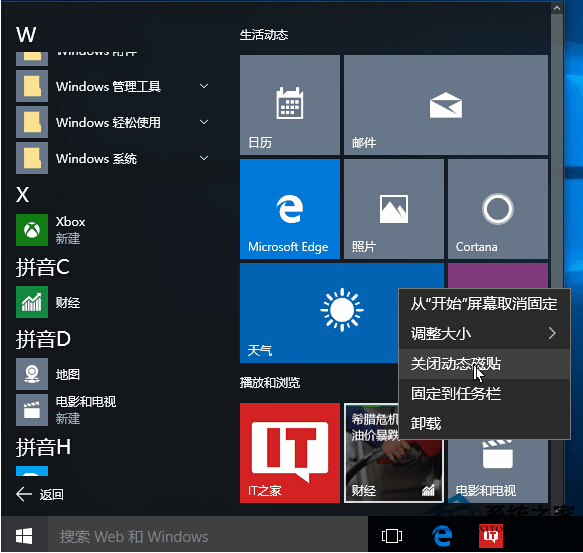The height and width of the screenshot is (553, 583).
Task: Launch the Microsoft Edge tile
Action: point(290,209)
